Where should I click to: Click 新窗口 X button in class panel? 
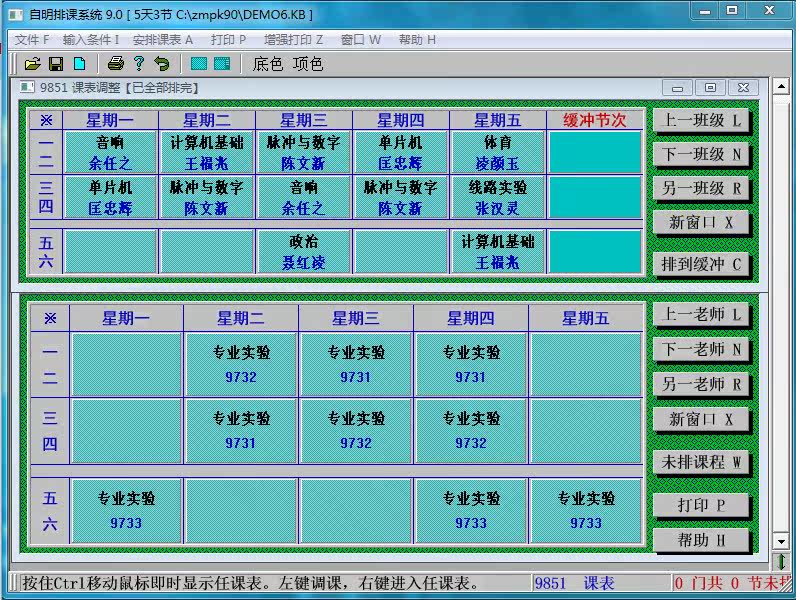coord(701,222)
